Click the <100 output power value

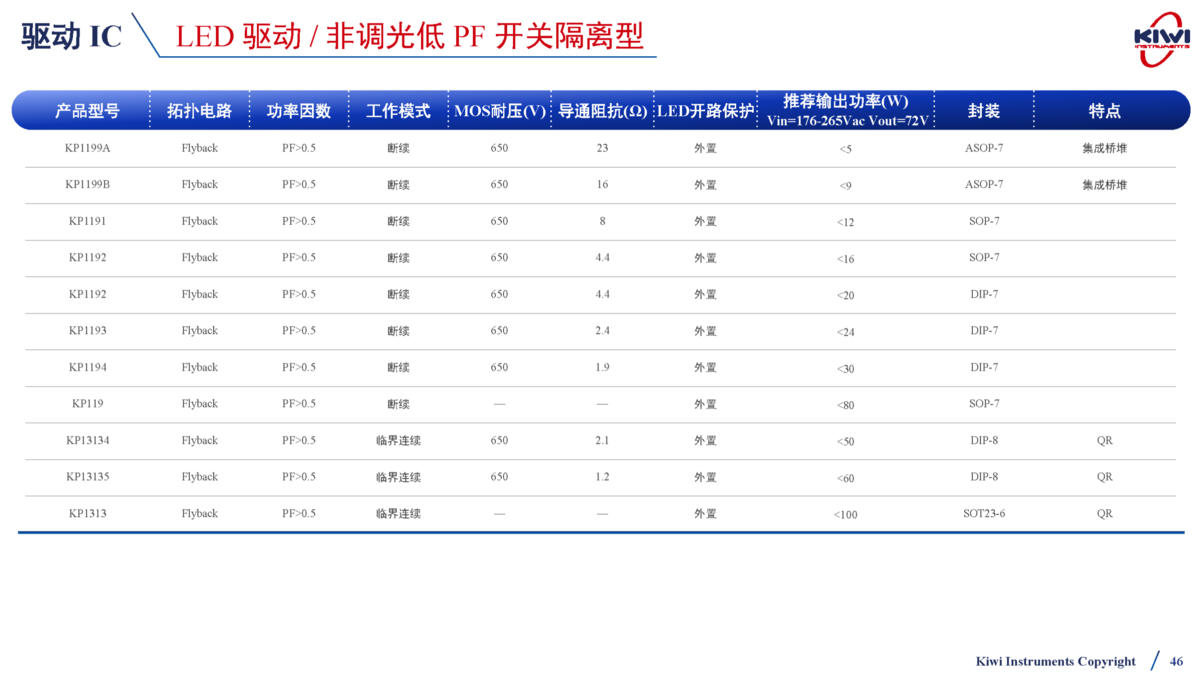pos(846,515)
